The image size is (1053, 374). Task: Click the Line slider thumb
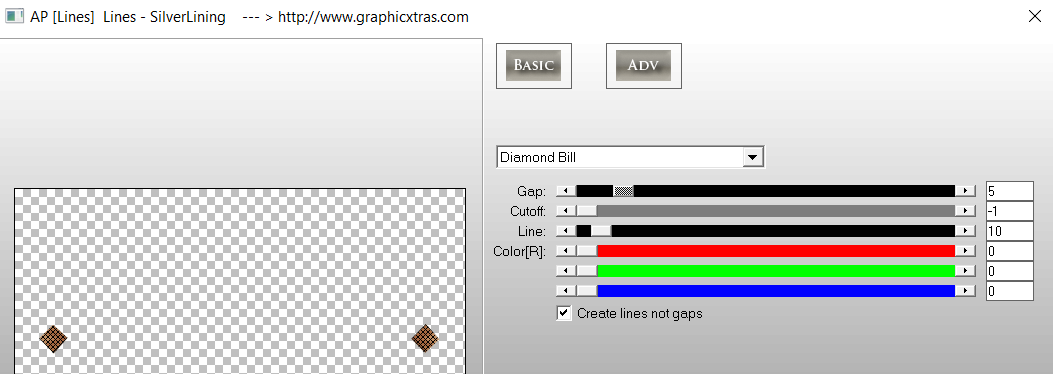pos(601,231)
